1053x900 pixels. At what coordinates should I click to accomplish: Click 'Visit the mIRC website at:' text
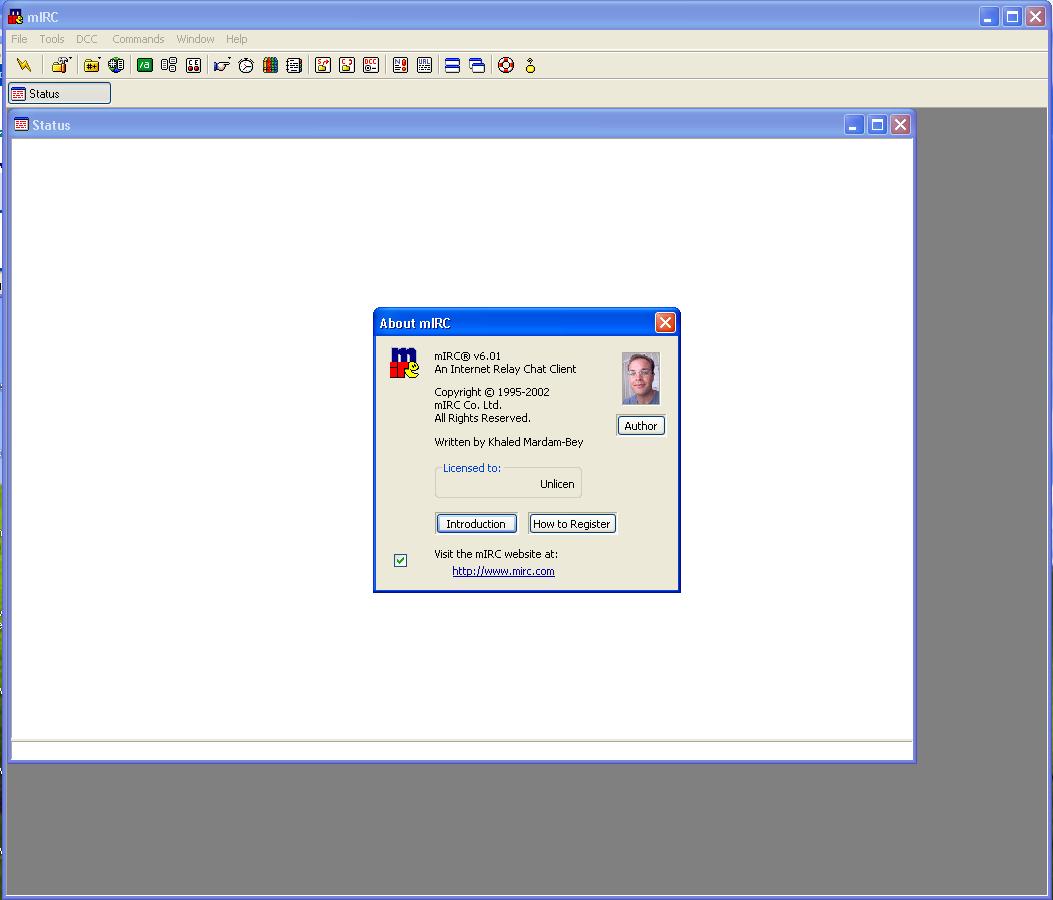[496, 554]
